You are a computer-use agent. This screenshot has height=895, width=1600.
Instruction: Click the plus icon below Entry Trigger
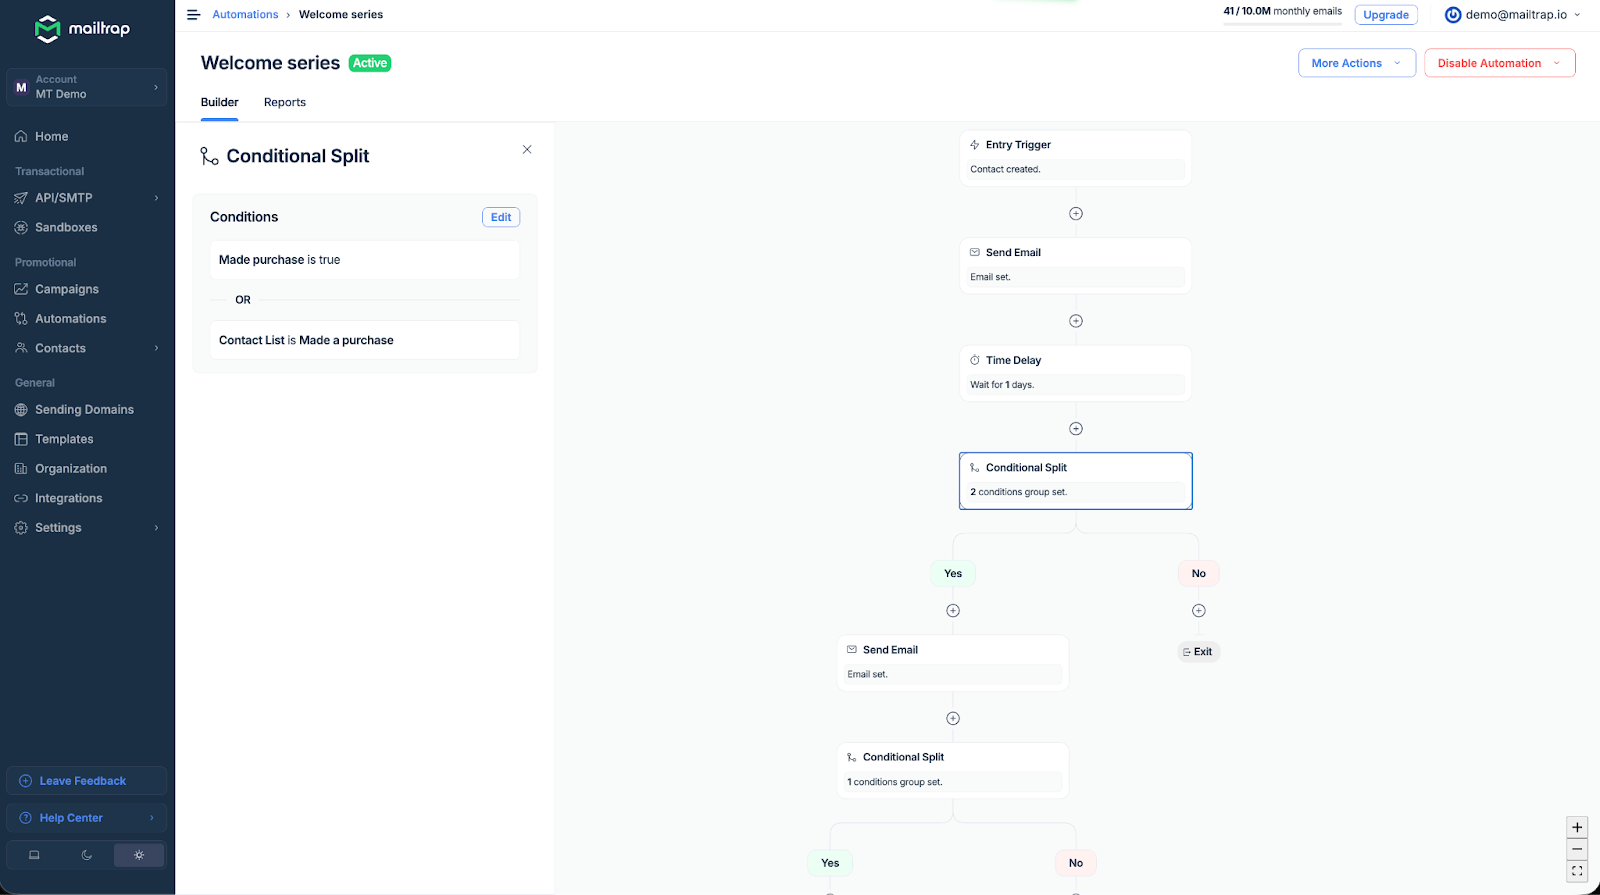point(1076,214)
